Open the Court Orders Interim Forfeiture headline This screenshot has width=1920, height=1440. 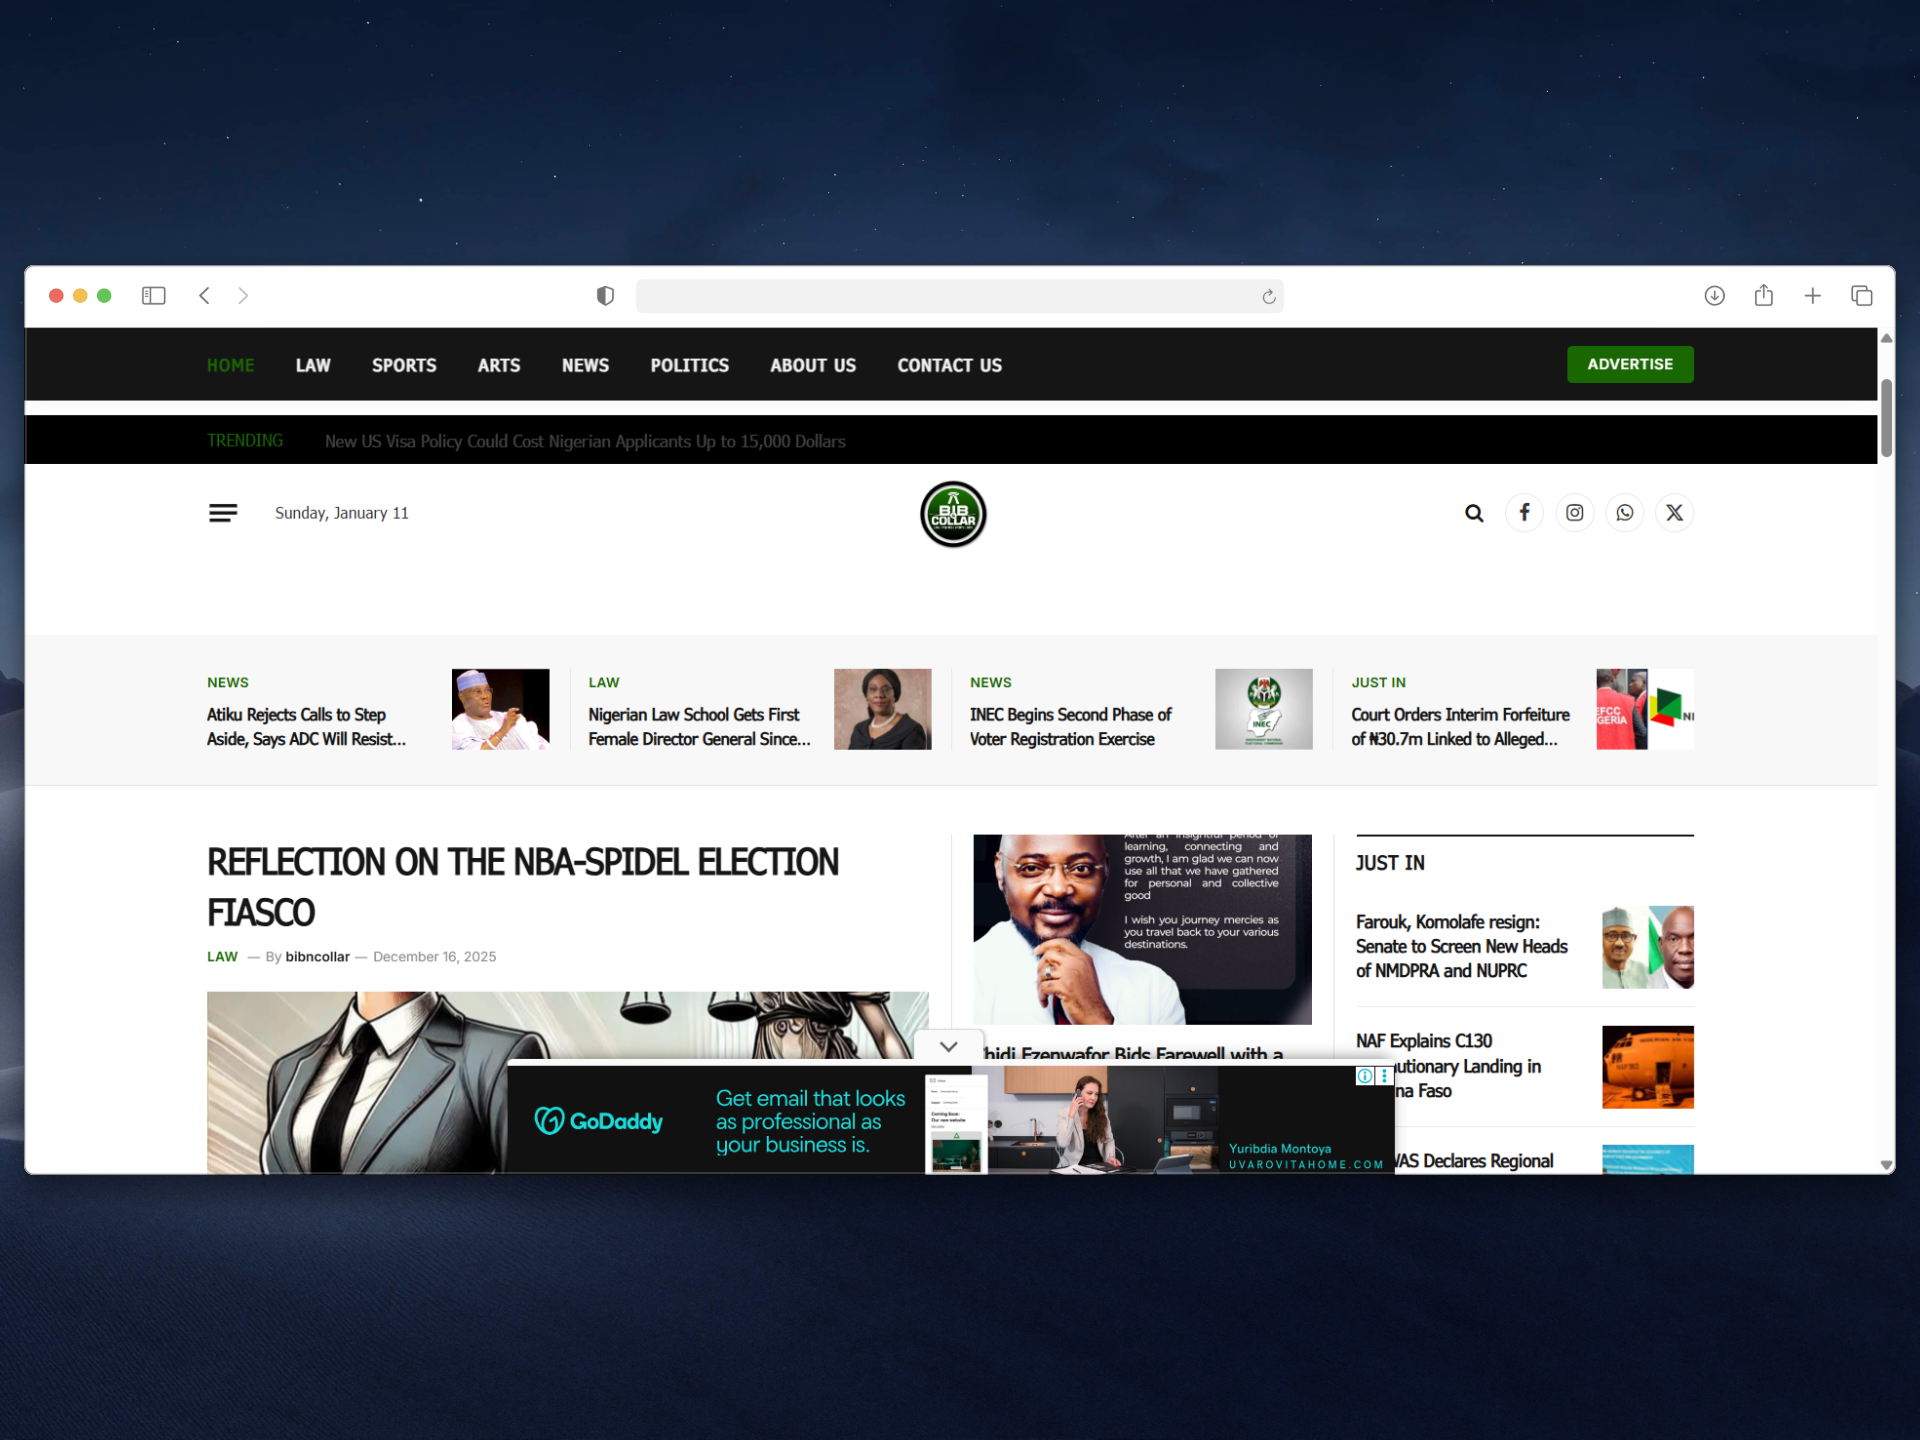(x=1460, y=727)
